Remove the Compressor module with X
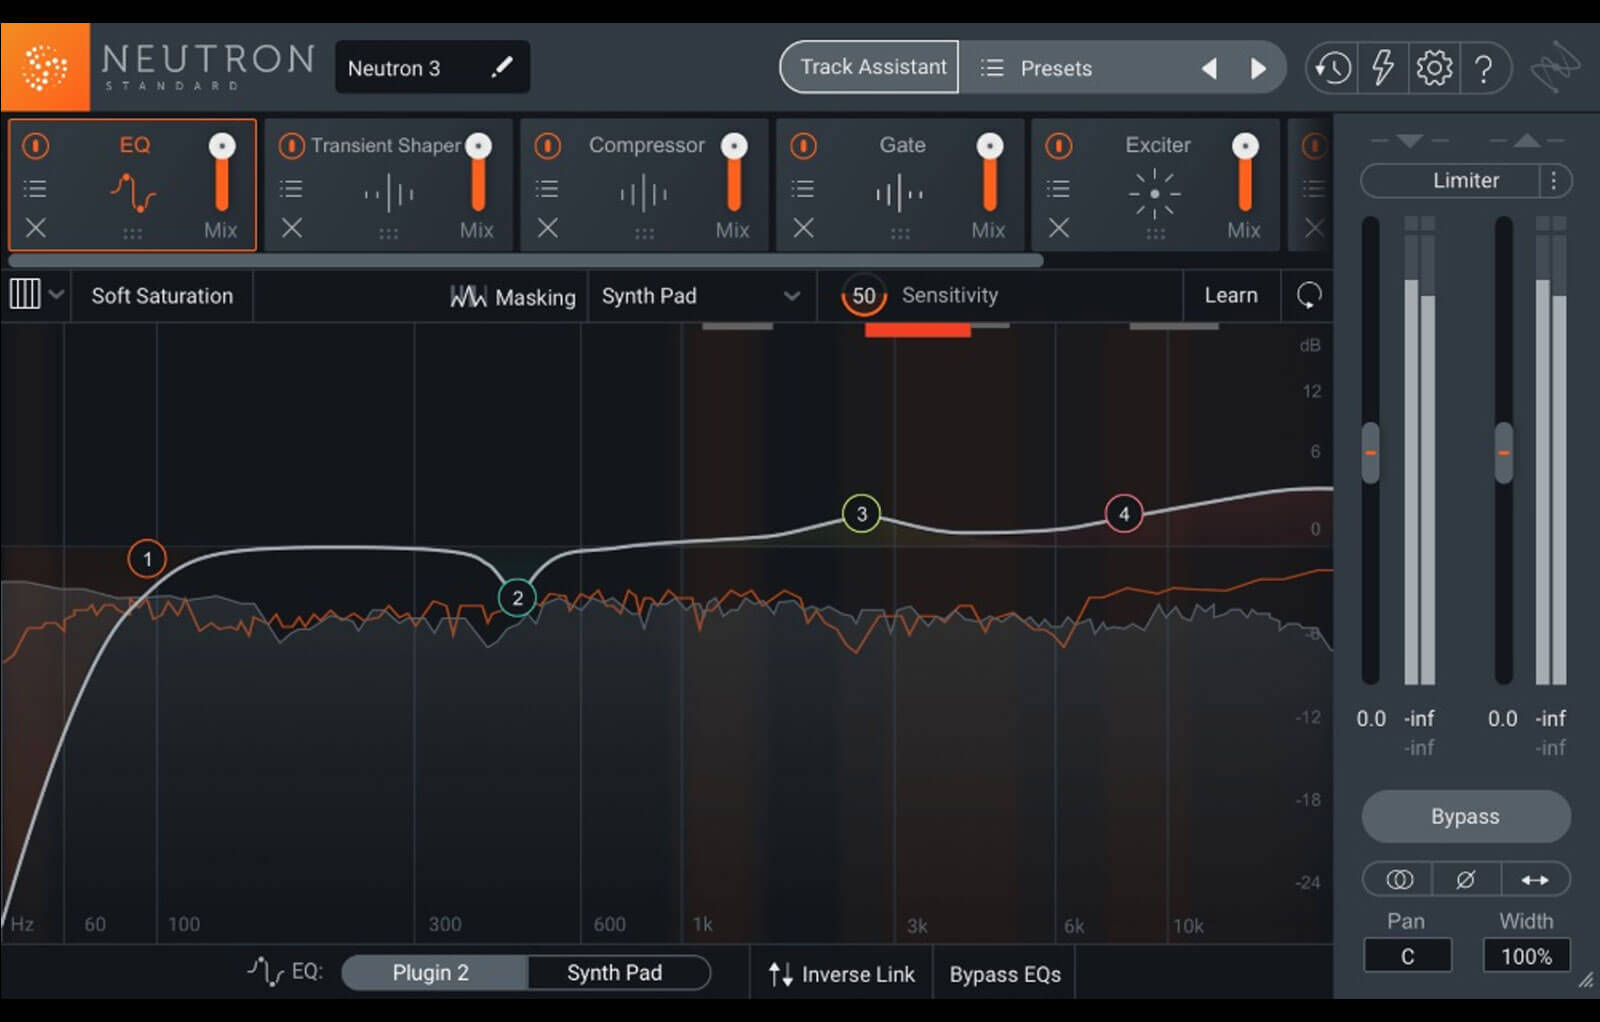1600x1022 pixels. pos(548,228)
